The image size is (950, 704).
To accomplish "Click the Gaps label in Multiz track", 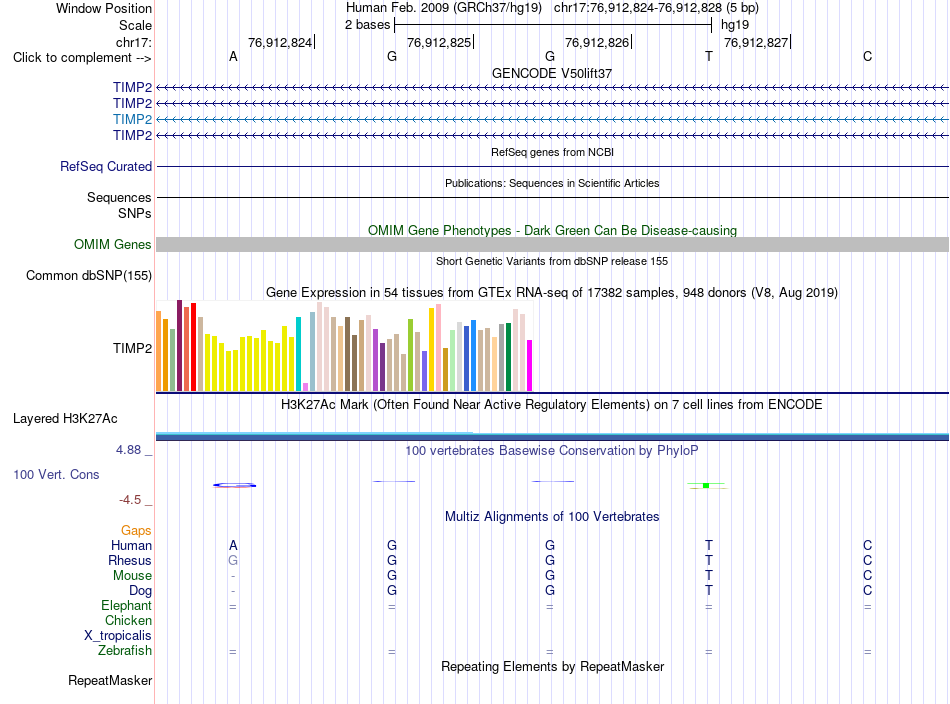I will 136,530.
